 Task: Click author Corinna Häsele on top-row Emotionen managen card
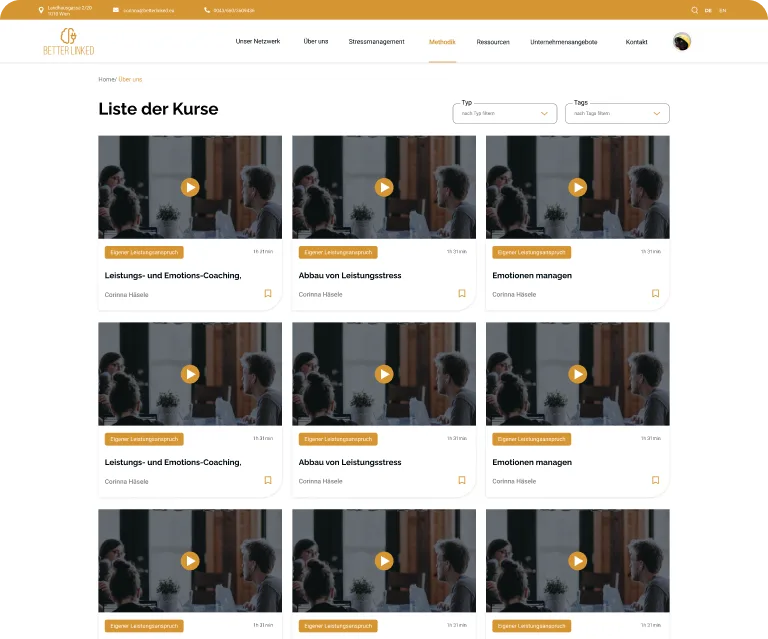click(x=514, y=294)
